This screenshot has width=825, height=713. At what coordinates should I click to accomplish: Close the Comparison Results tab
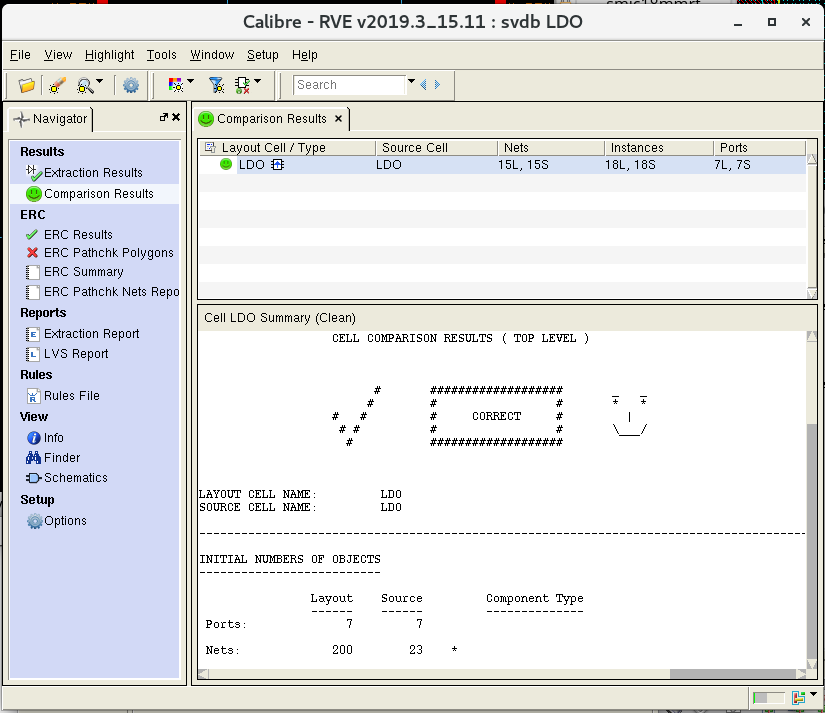click(338, 119)
